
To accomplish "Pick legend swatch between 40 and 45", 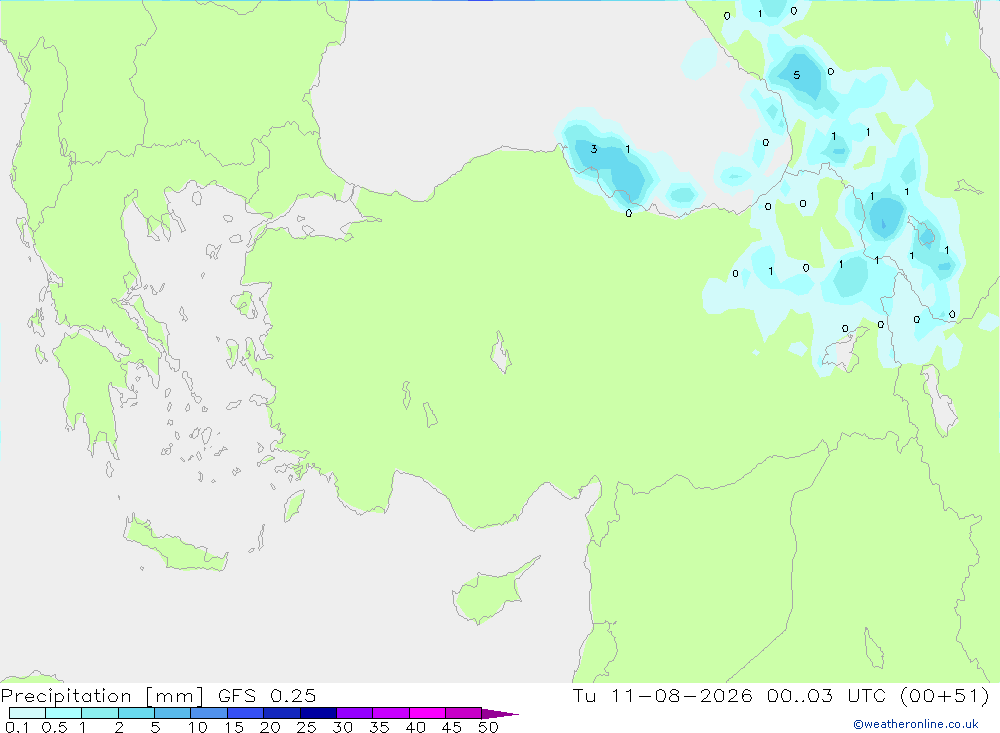I will tap(427, 713).
